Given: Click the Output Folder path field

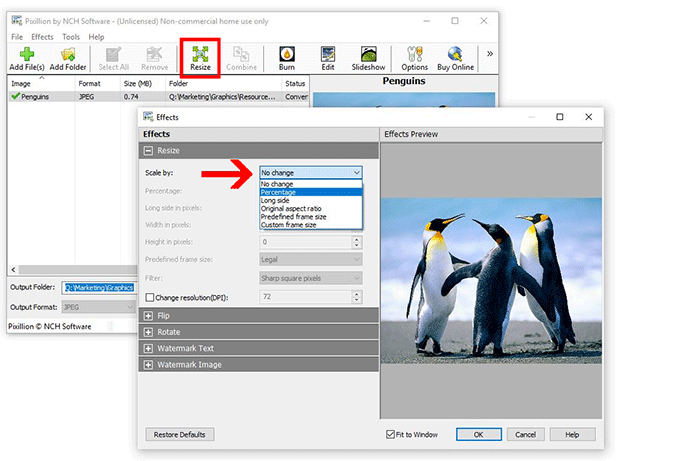Looking at the screenshot, I should tap(99, 287).
